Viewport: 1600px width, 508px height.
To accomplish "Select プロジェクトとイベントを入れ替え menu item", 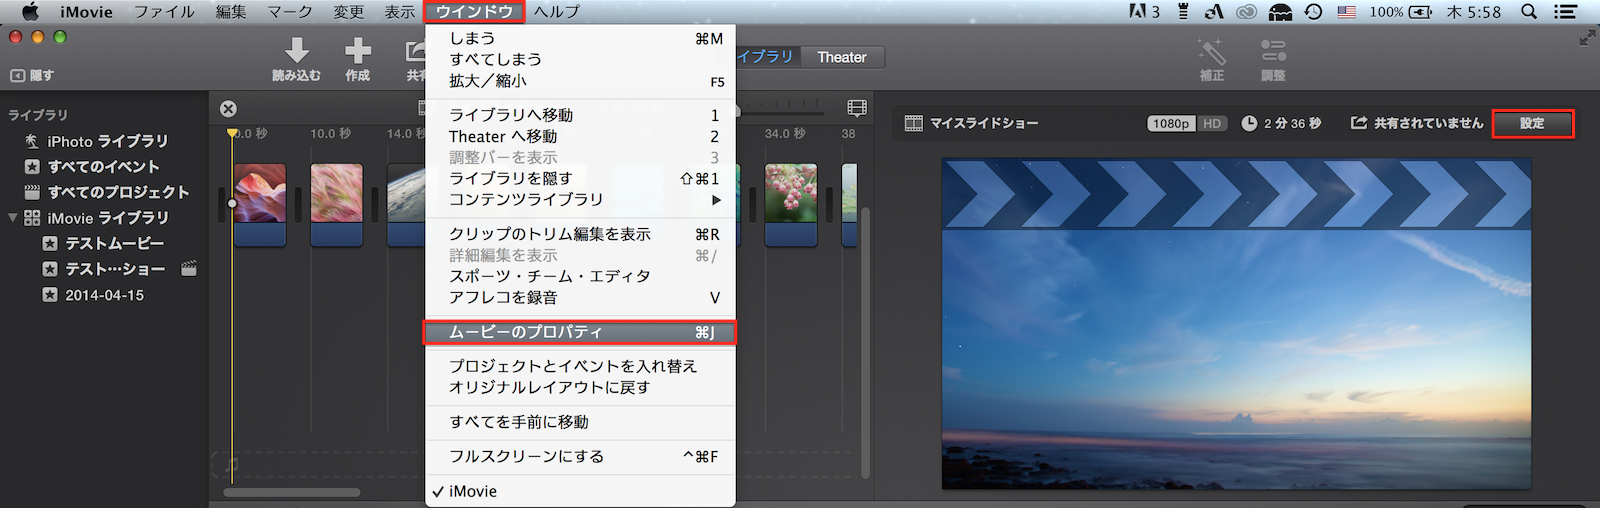I will (580, 366).
